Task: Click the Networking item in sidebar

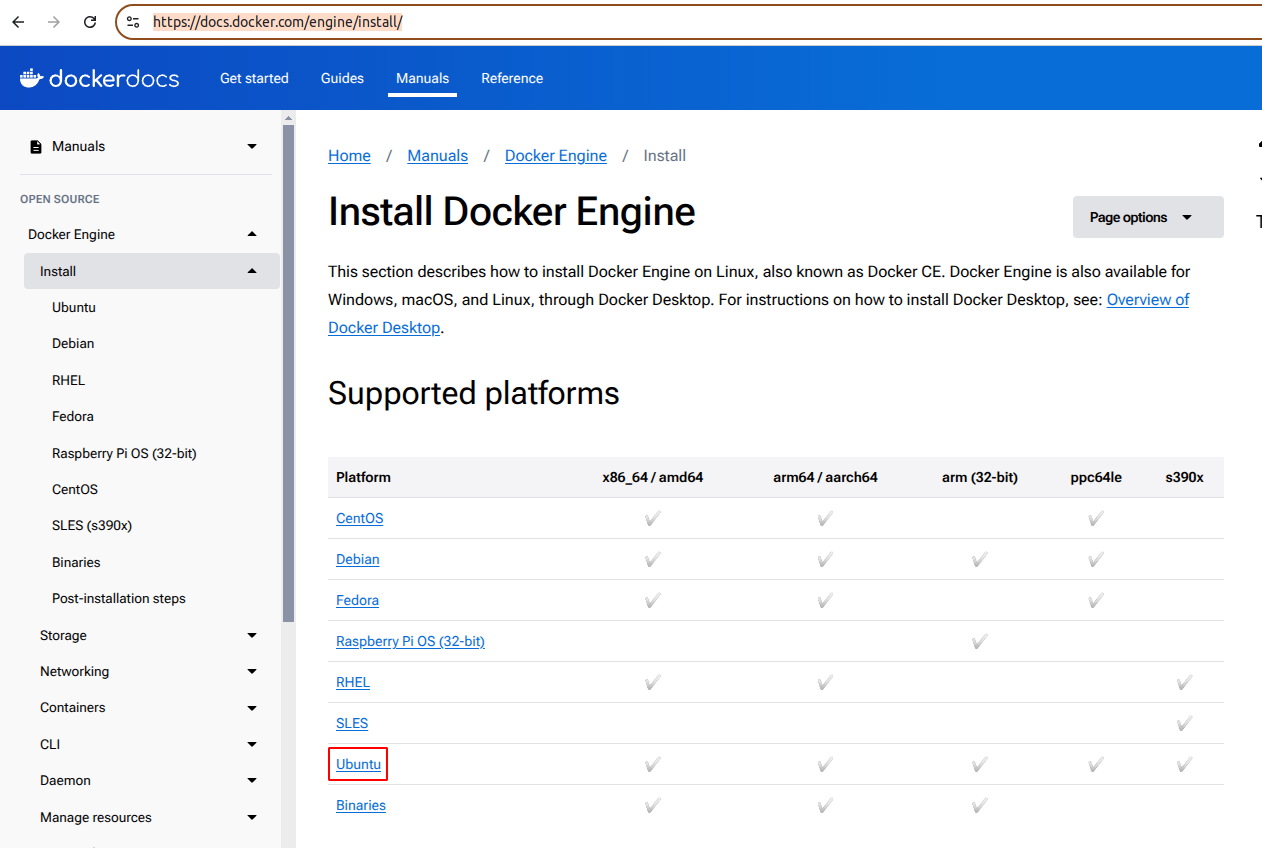Action: click(74, 671)
